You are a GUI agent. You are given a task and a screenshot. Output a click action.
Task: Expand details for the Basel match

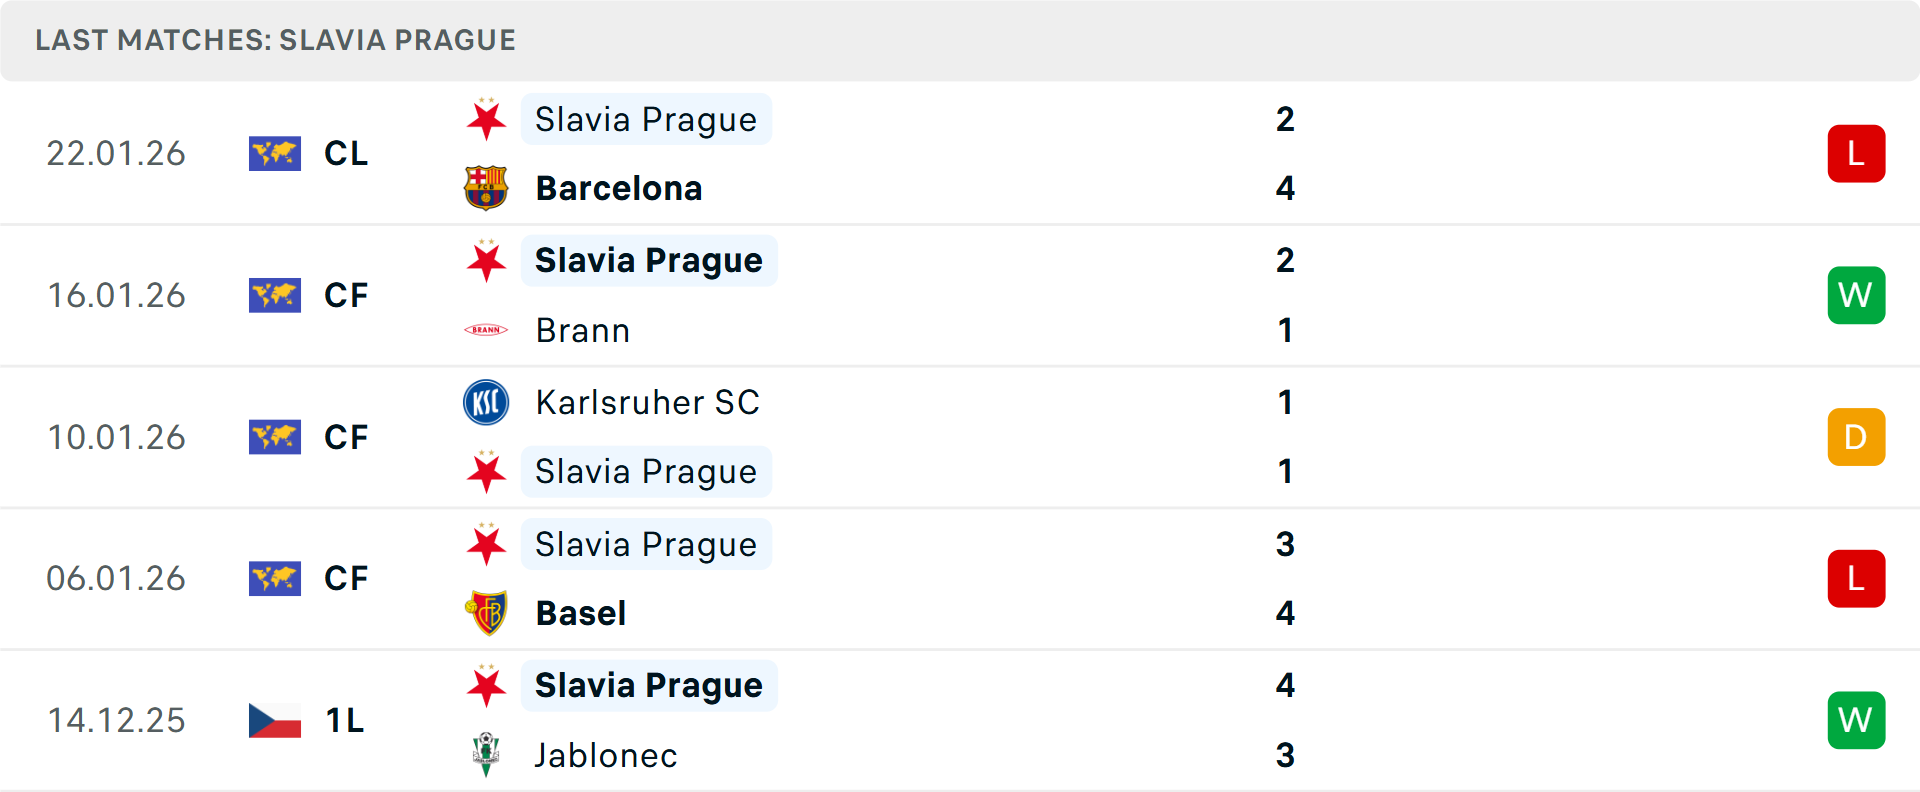(960, 578)
